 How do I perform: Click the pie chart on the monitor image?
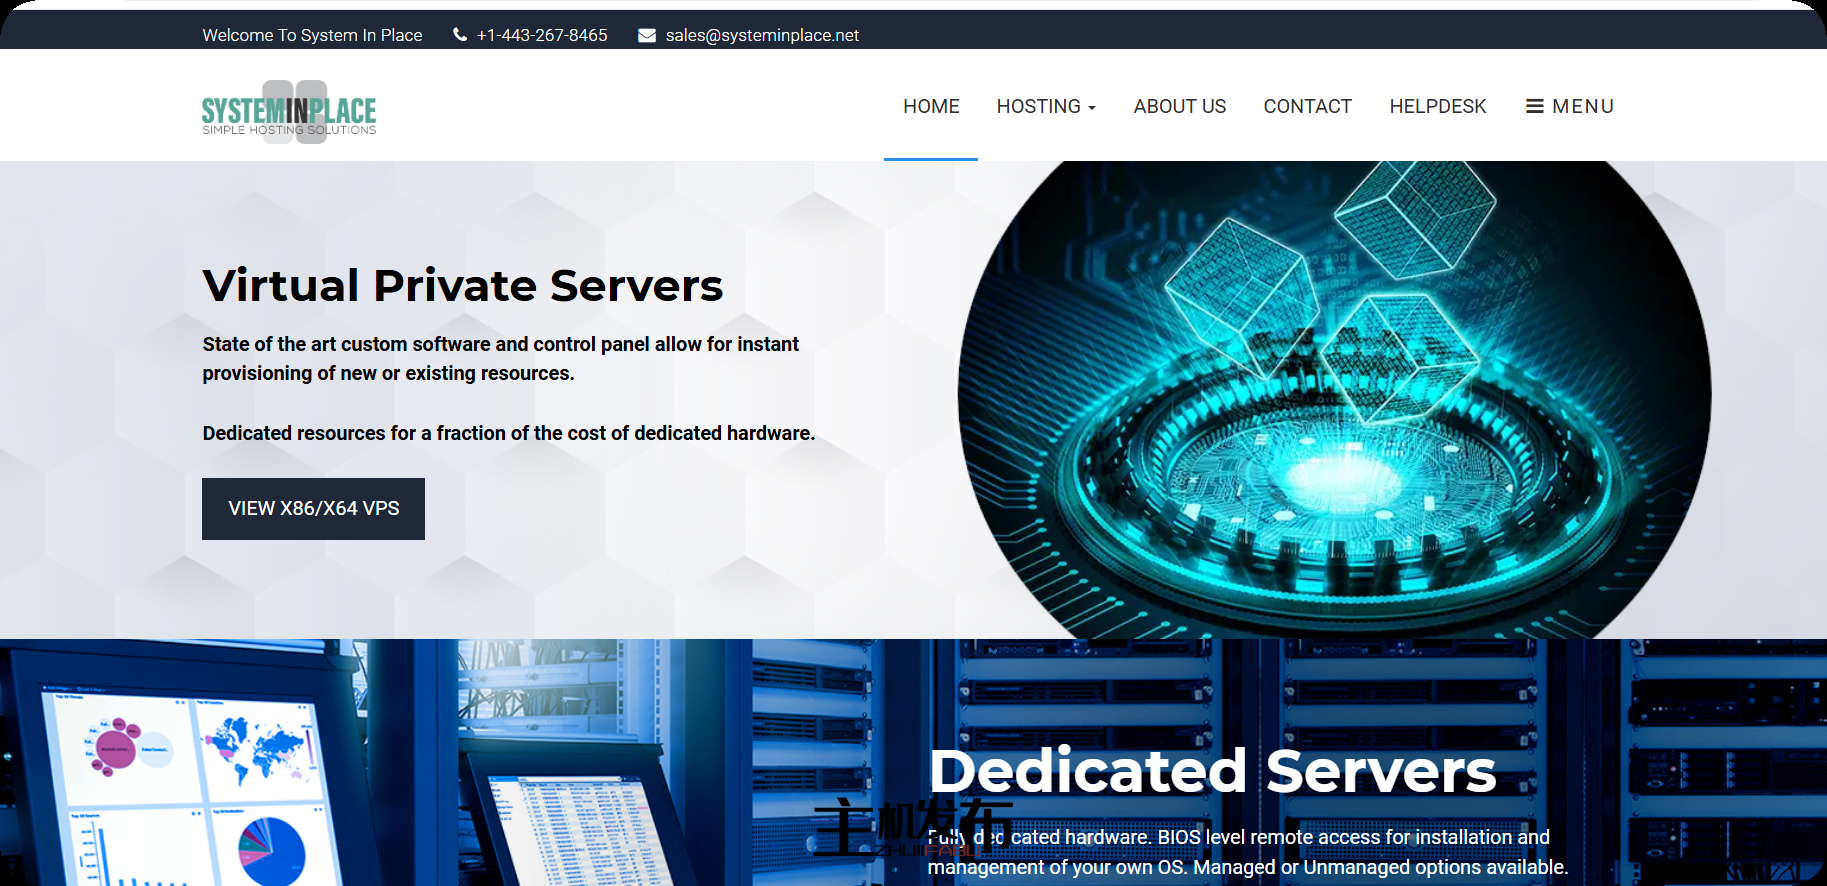271,850
